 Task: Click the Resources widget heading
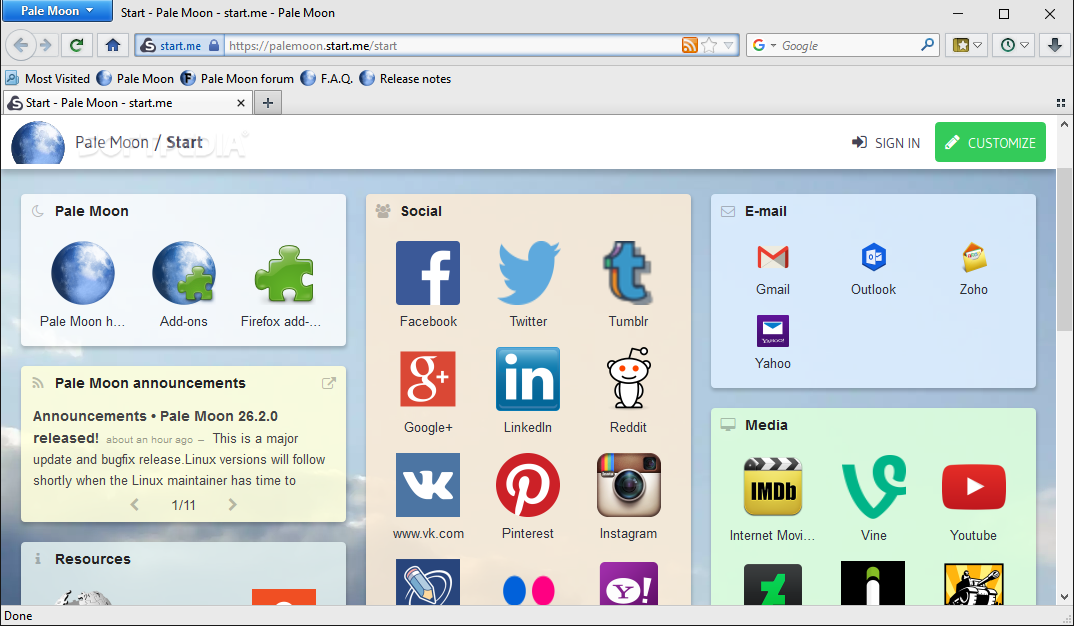(92, 559)
